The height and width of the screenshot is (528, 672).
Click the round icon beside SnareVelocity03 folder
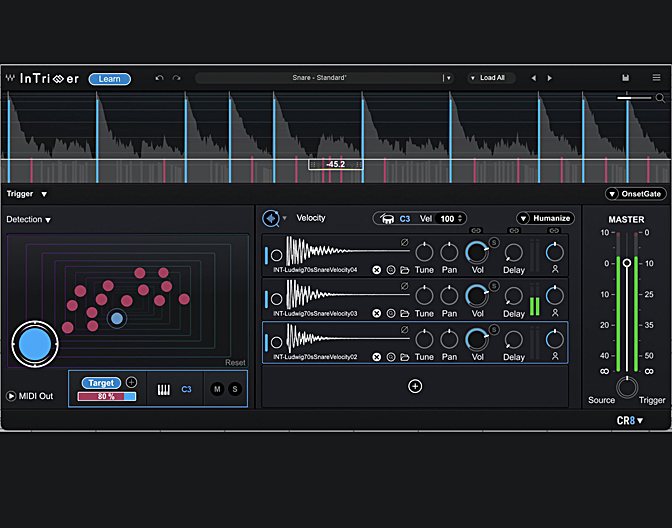tap(390, 313)
